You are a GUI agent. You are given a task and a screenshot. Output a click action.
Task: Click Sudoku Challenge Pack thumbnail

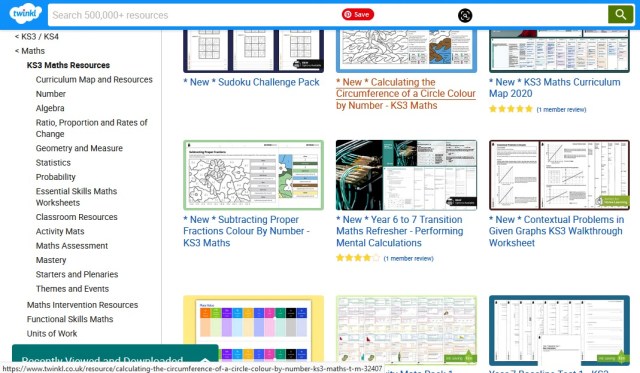[x=253, y=51]
